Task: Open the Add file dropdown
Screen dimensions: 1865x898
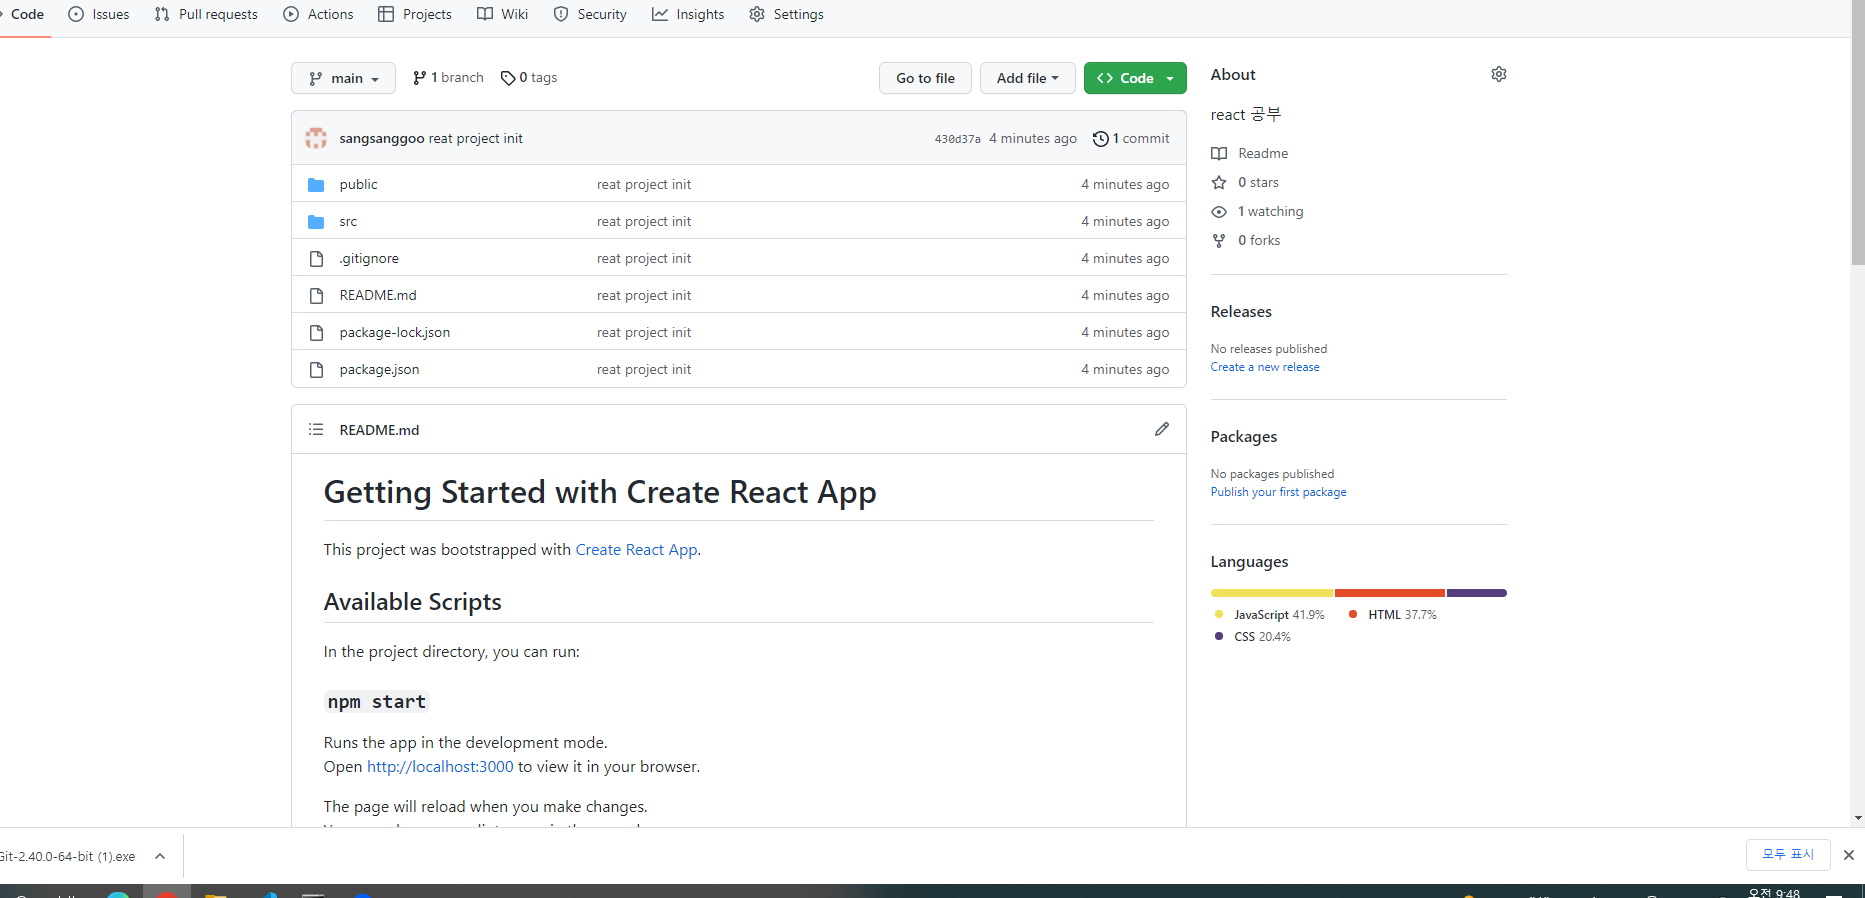Action: (1028, 78)
